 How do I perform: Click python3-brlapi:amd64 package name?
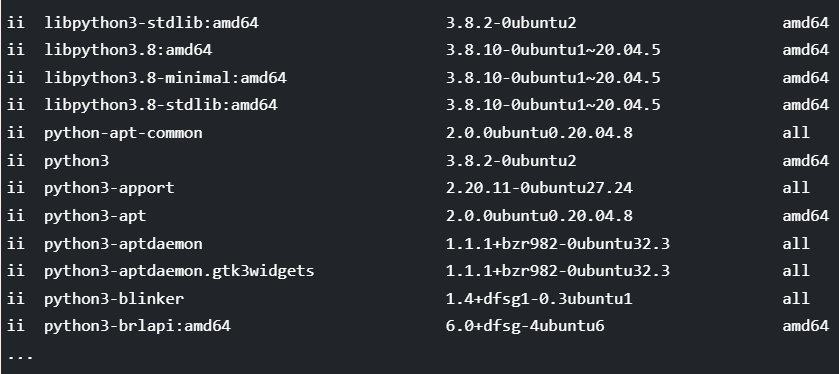(x=138, y=326)
